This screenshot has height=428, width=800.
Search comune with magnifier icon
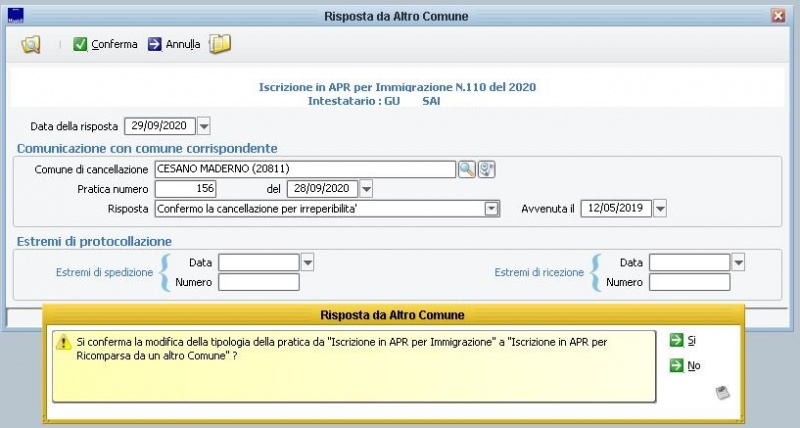[466, 169]
